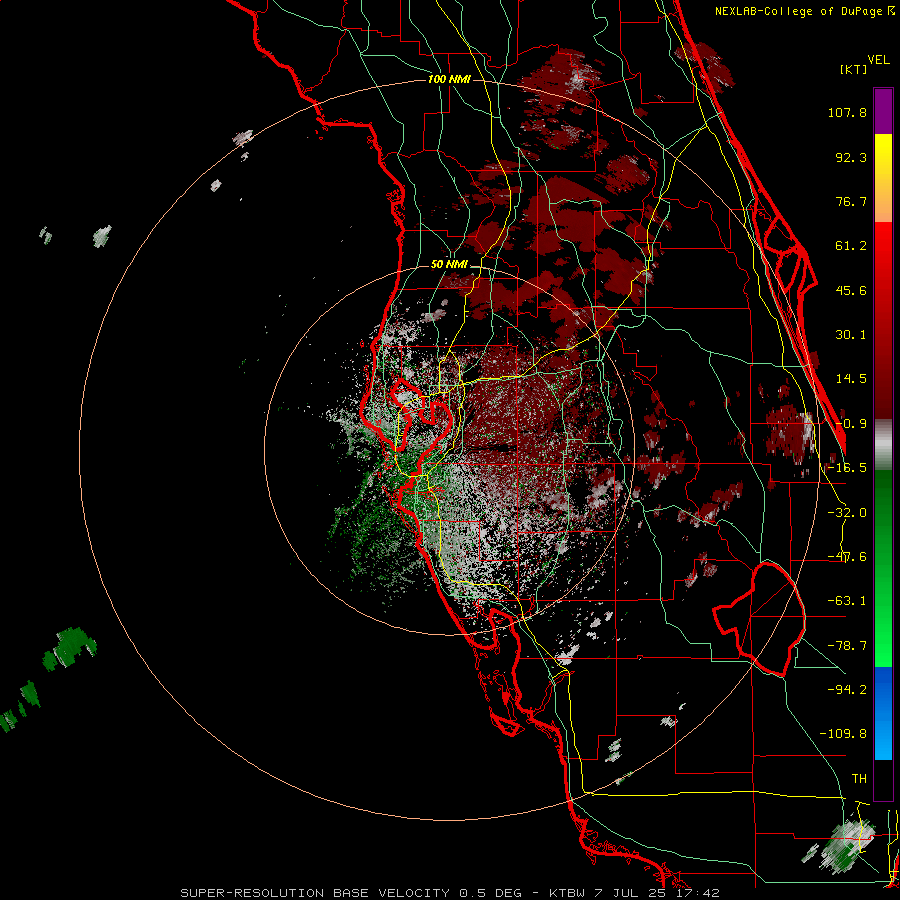
Task: Click the 92.3 legend value
Action: click(851, 157)
